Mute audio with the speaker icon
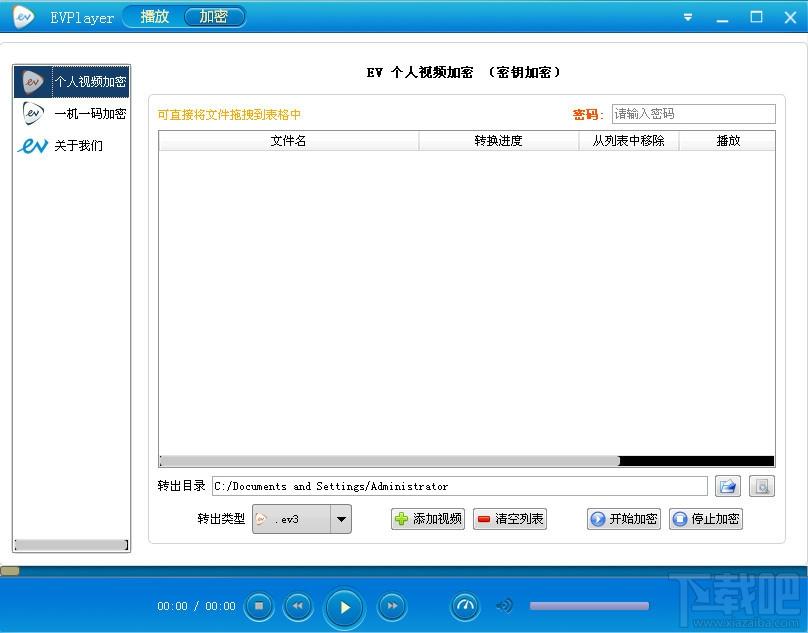The width and height of the screenshot is (808, 633). tap(505, 606)
